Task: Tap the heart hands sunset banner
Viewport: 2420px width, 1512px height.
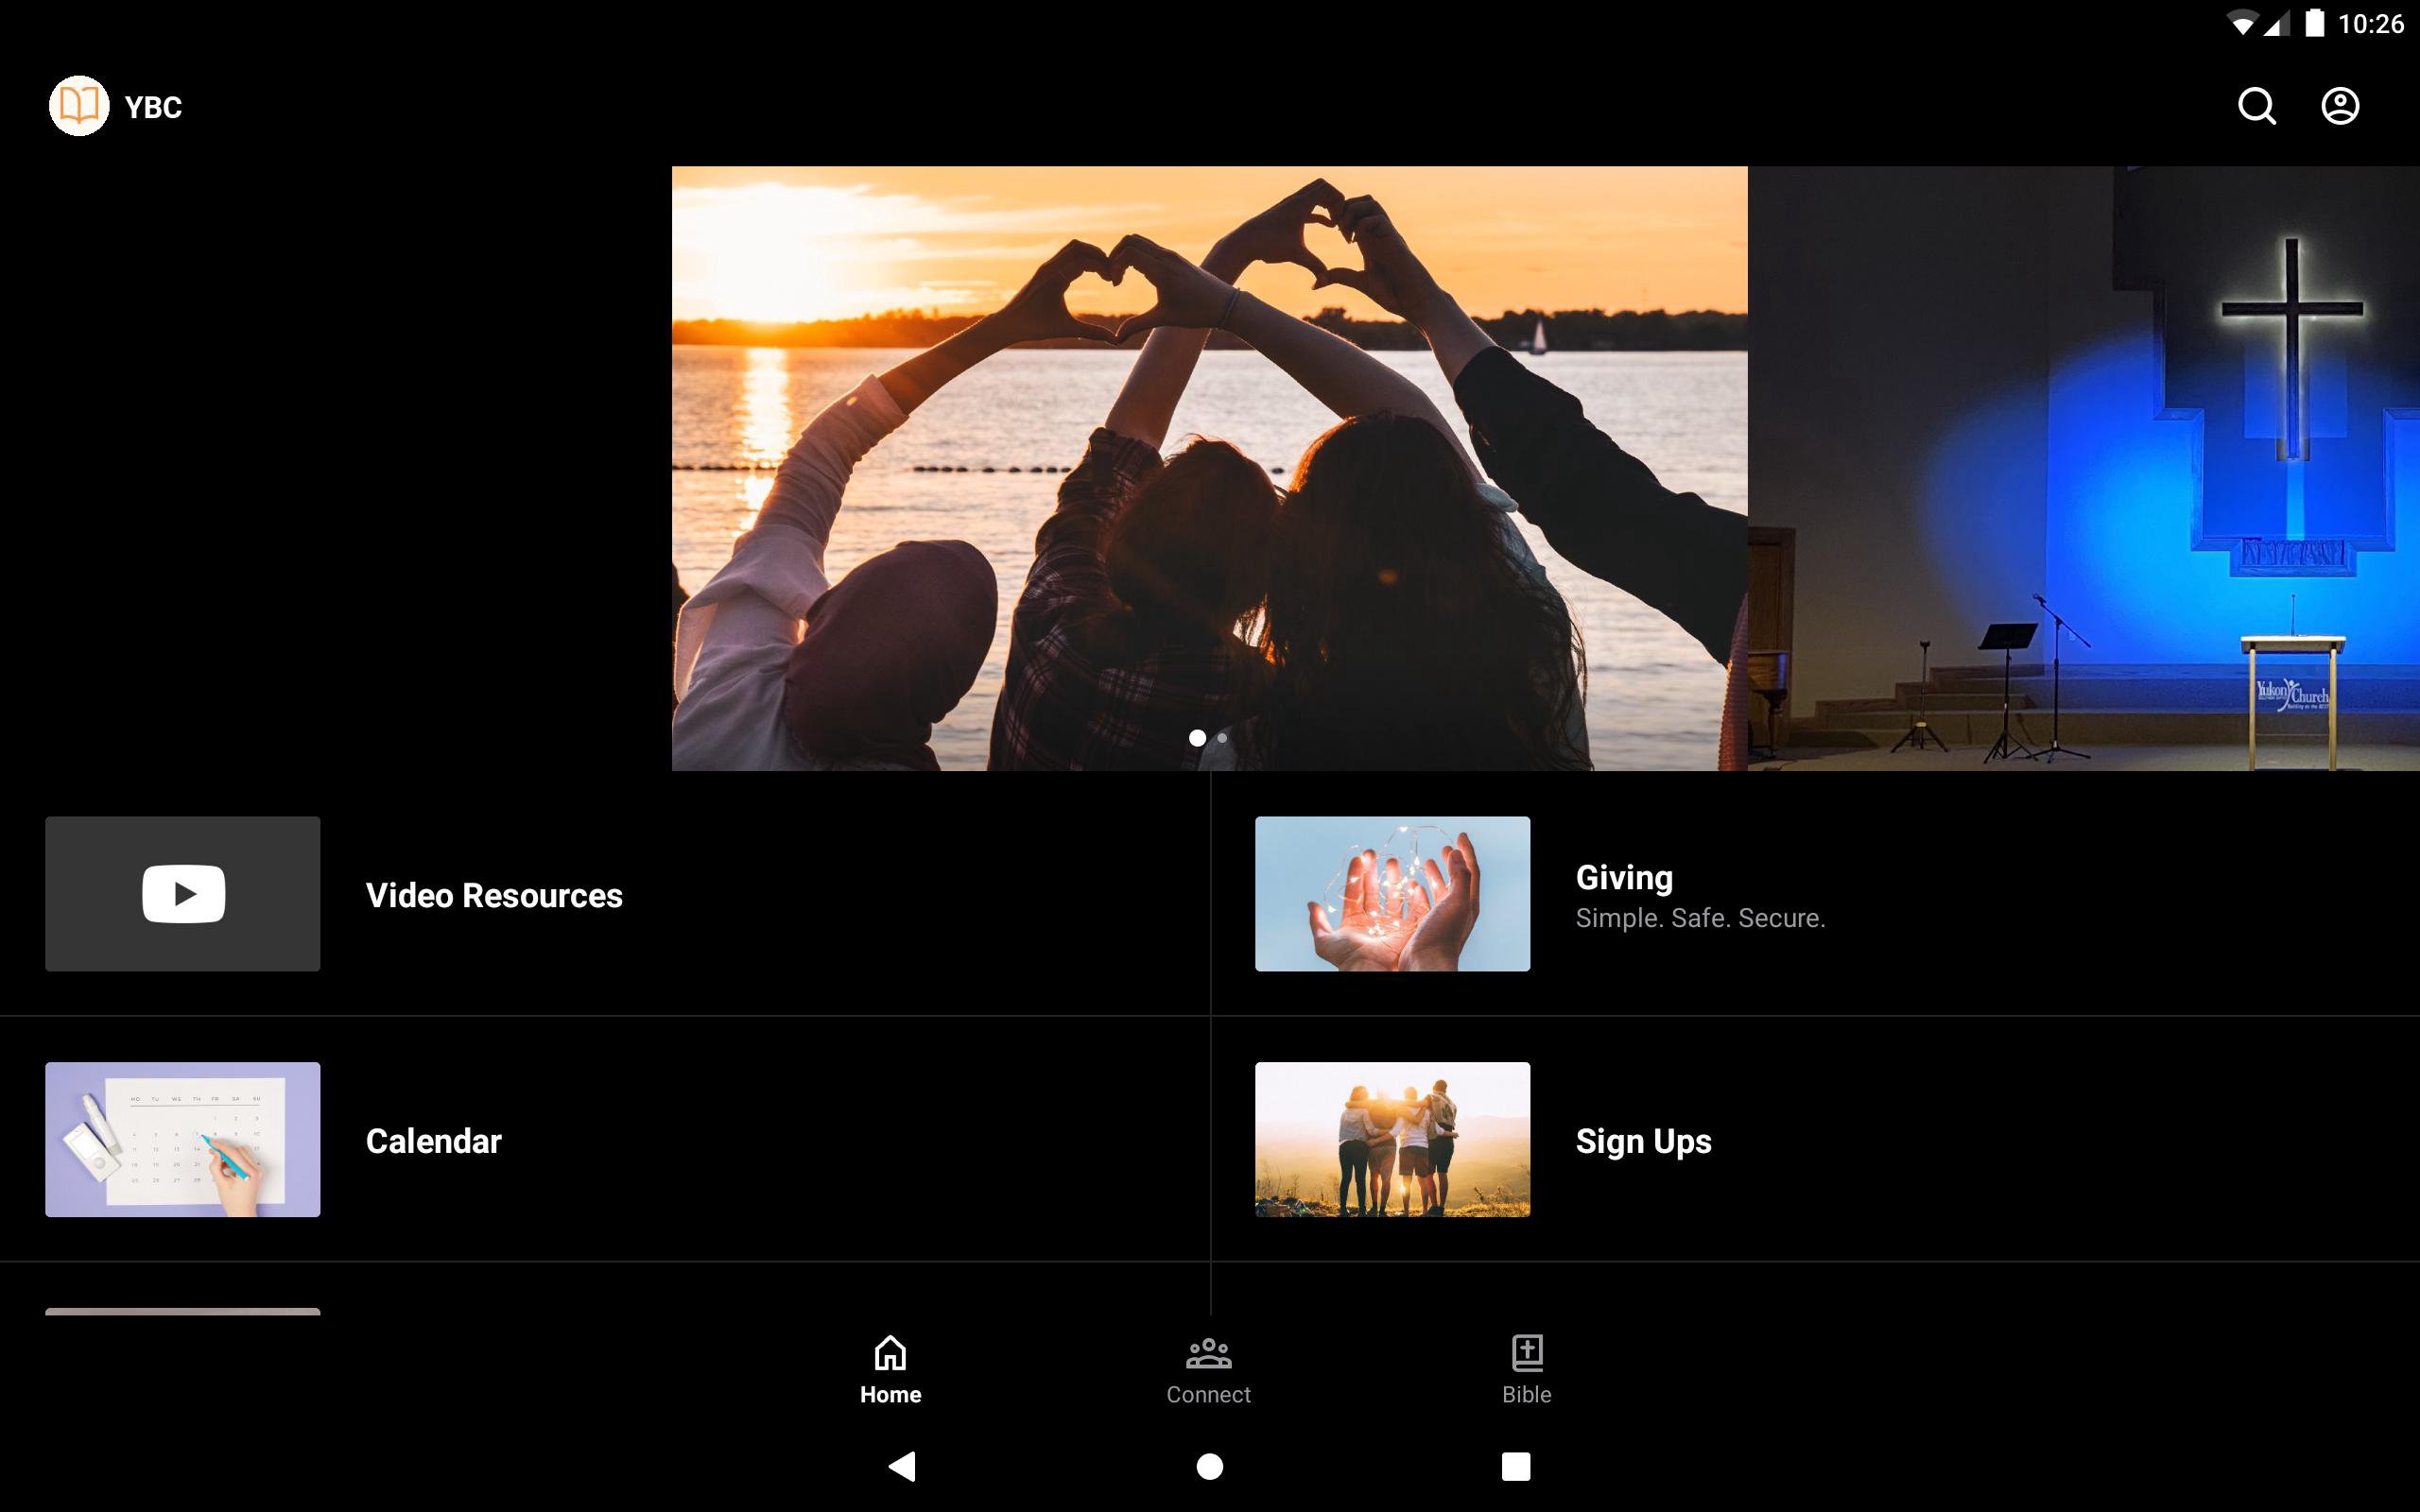Action: click(1209, 468)
